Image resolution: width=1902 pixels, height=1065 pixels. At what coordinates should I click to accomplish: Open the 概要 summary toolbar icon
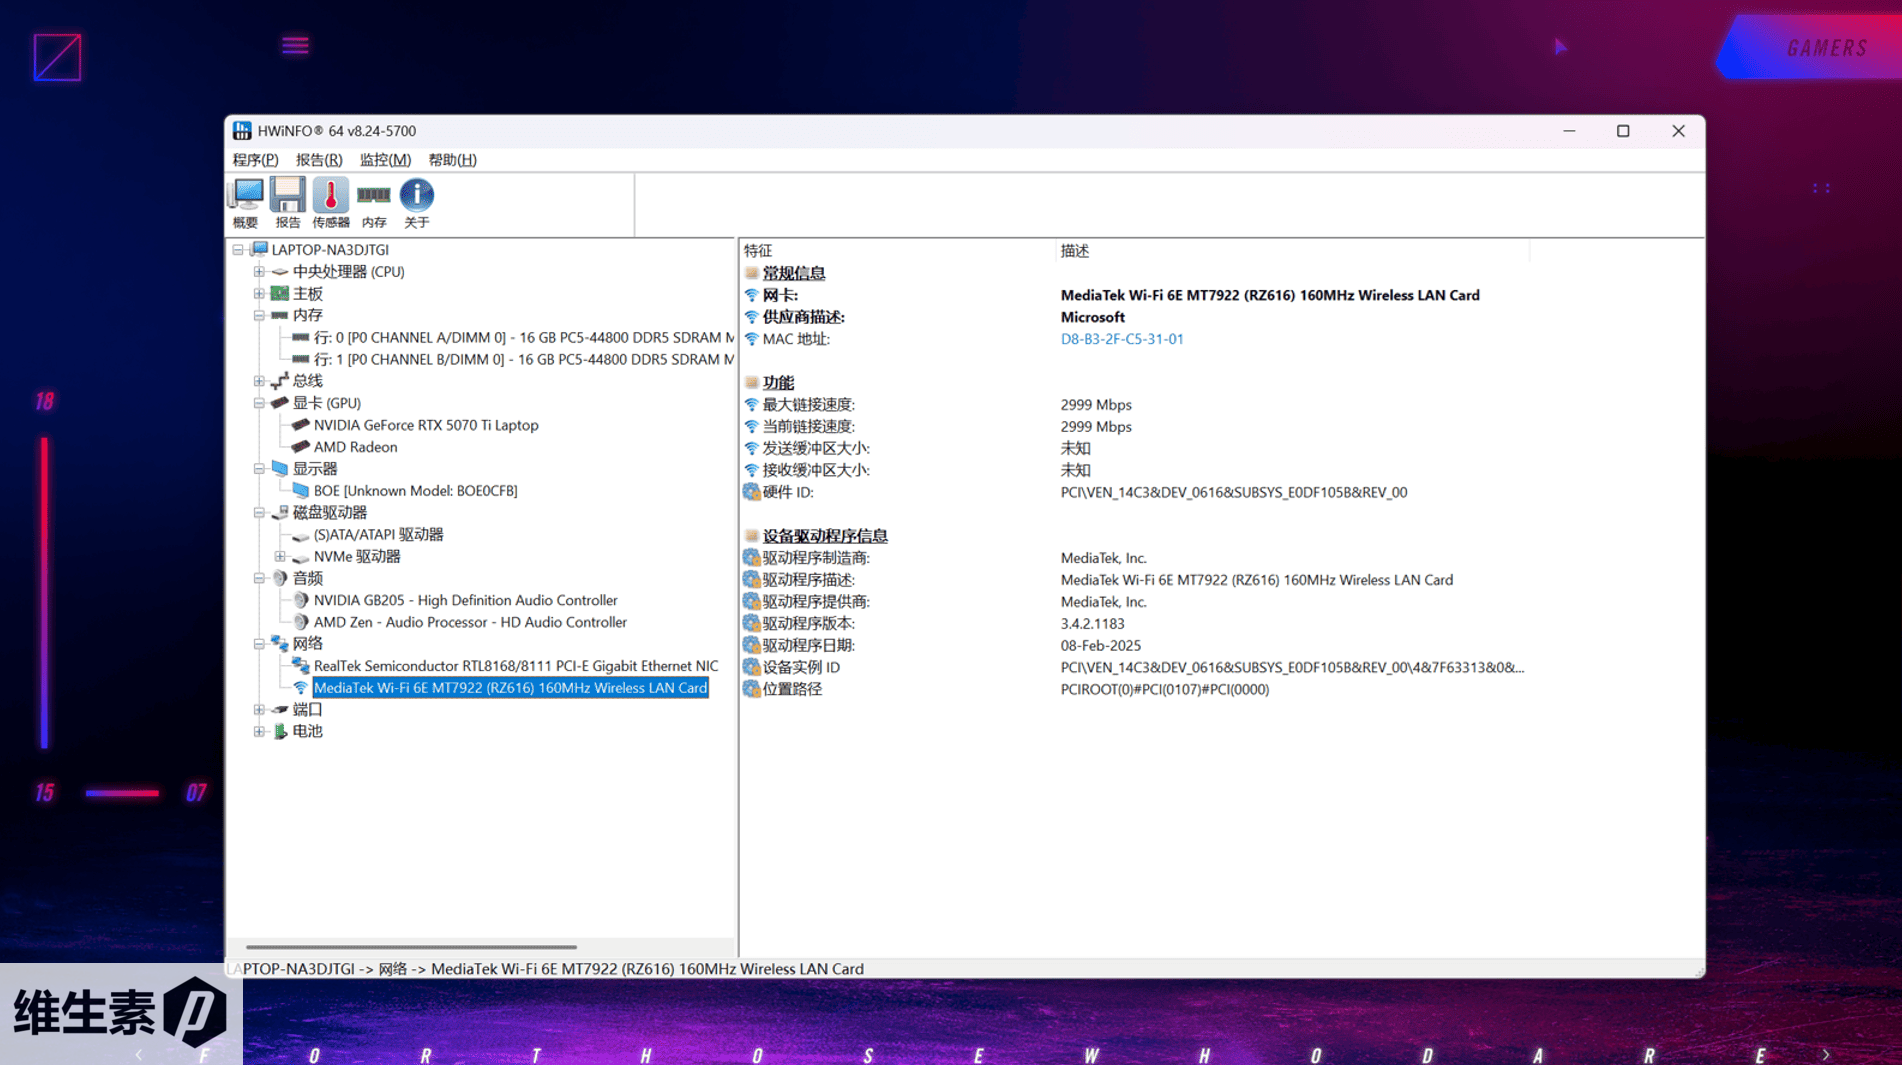point(245,203)
